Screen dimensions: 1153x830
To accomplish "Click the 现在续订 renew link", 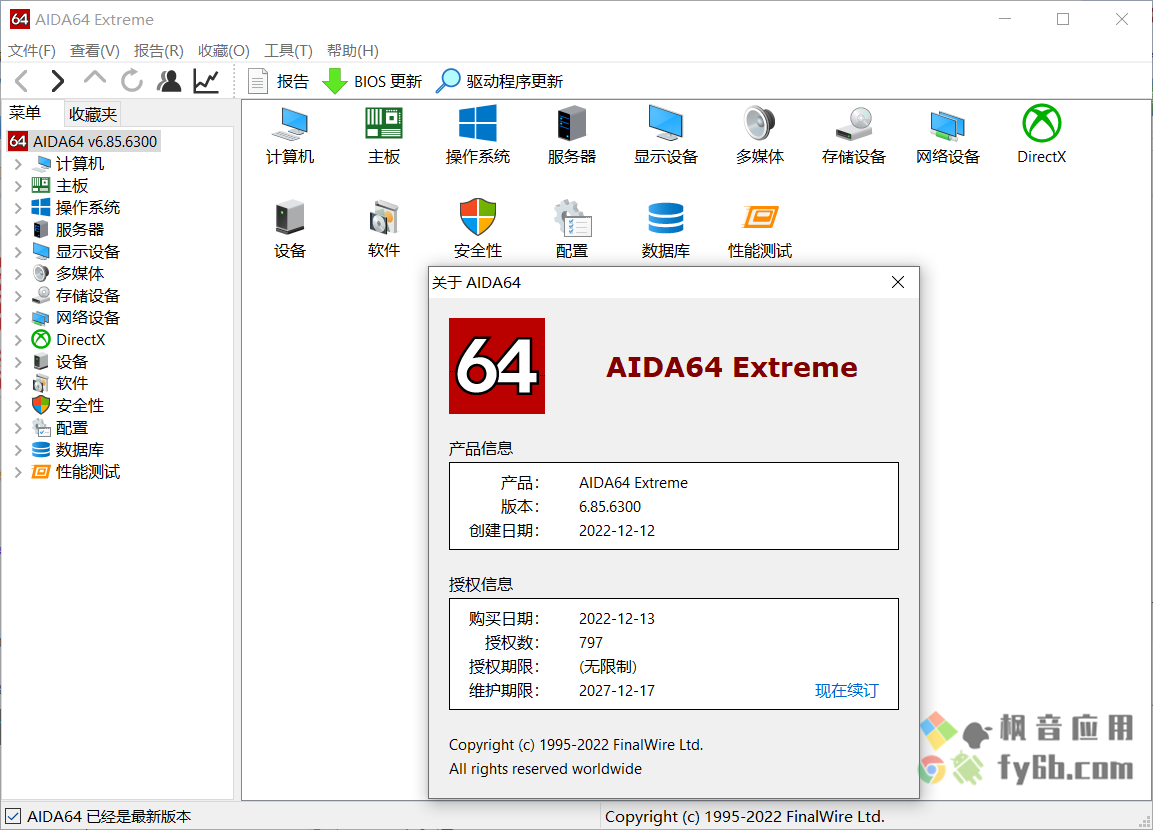I will click(846, 690).
